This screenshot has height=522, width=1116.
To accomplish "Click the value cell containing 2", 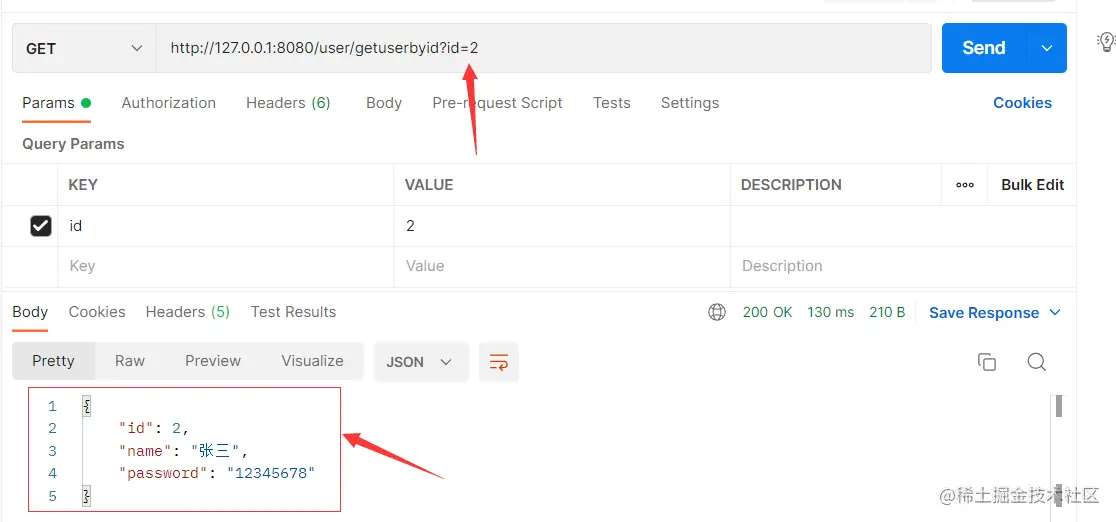I will tap(562, 226).
